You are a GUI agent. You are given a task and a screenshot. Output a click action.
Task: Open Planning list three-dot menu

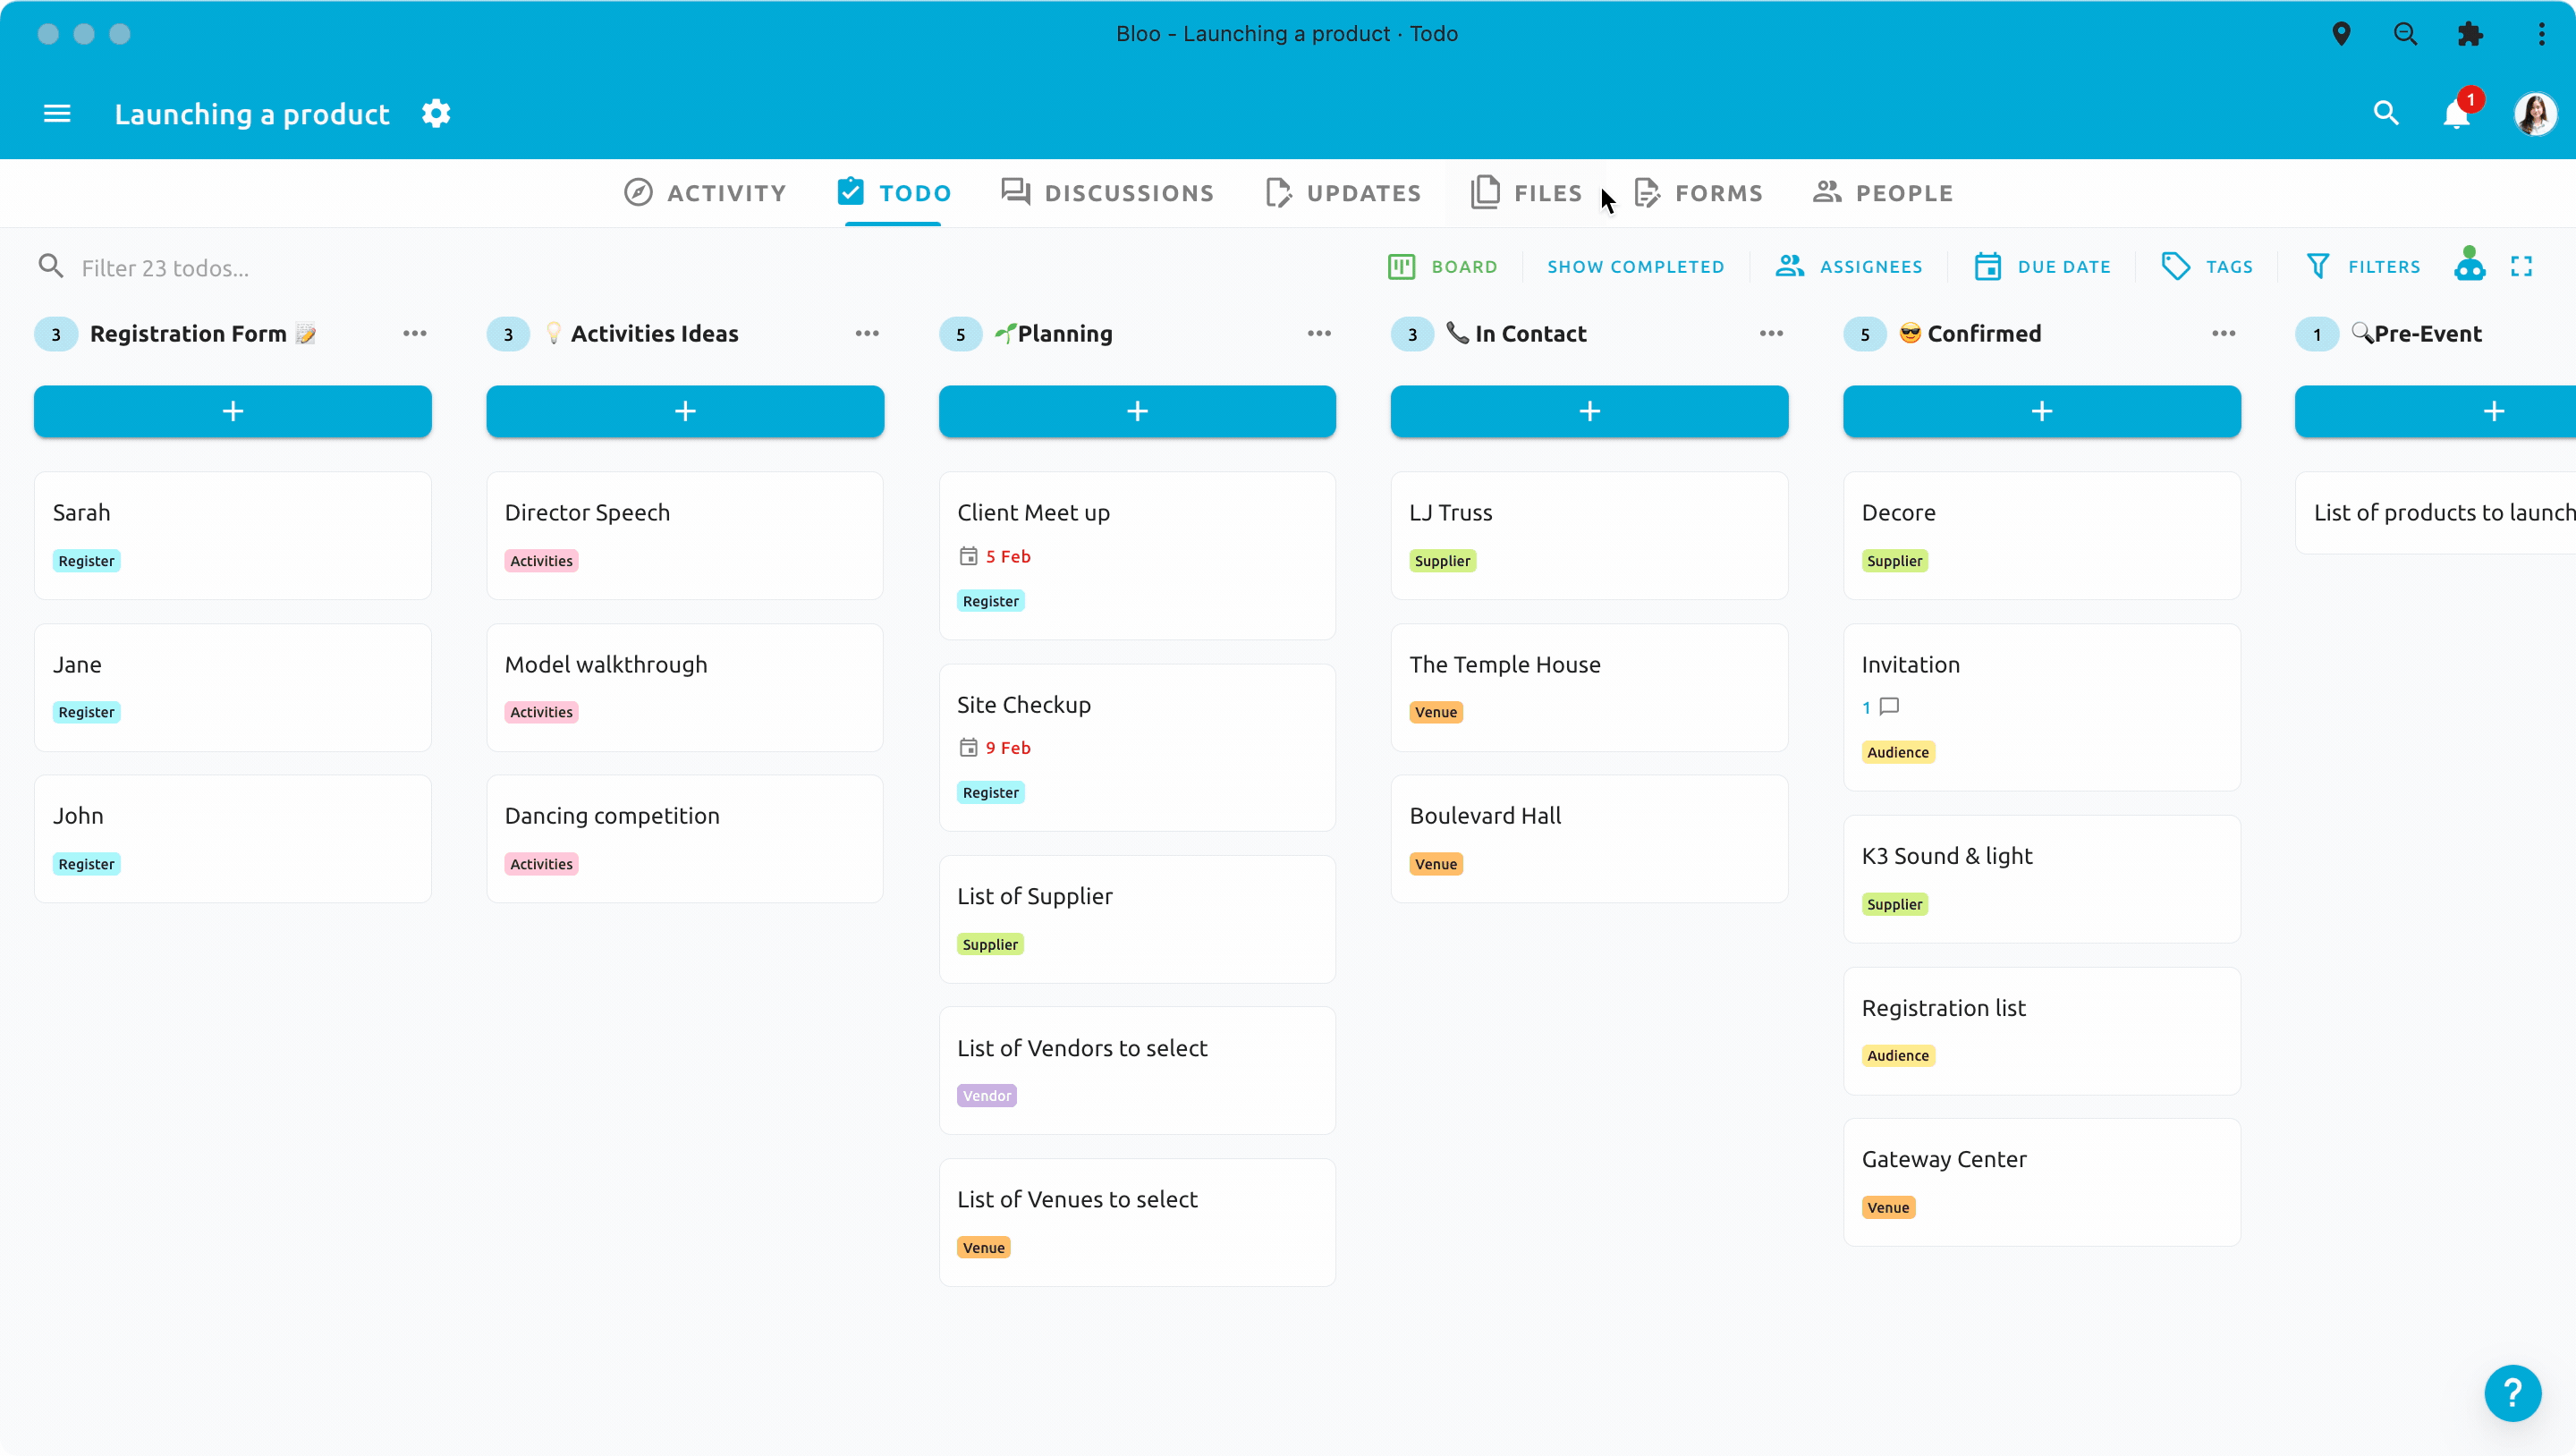(x=1319, y=334)
